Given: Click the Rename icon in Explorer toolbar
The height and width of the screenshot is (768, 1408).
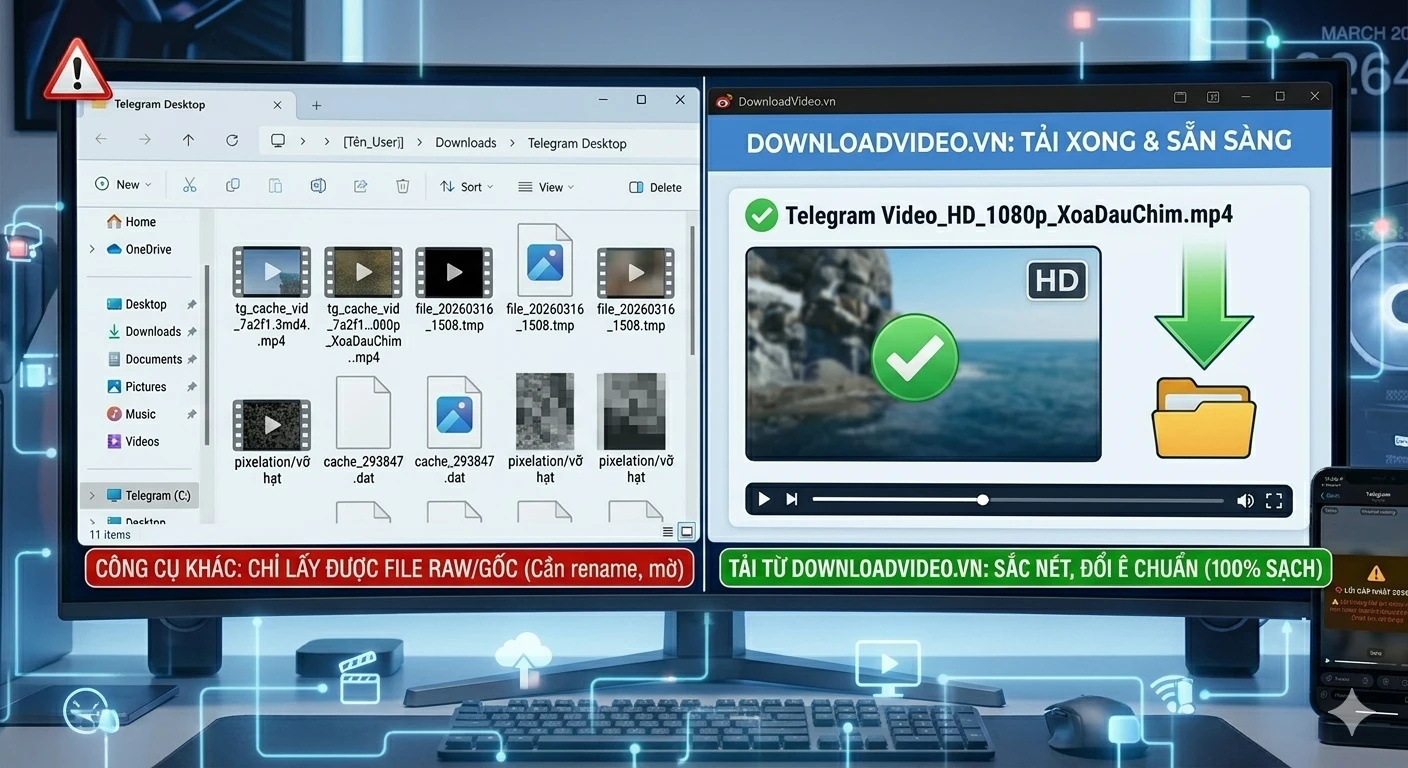Looking at the screenshot, I should [318, 186].
